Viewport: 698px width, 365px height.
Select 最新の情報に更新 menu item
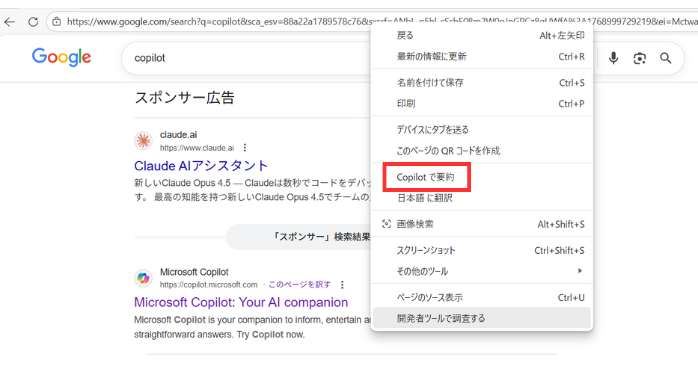[482, 57]
